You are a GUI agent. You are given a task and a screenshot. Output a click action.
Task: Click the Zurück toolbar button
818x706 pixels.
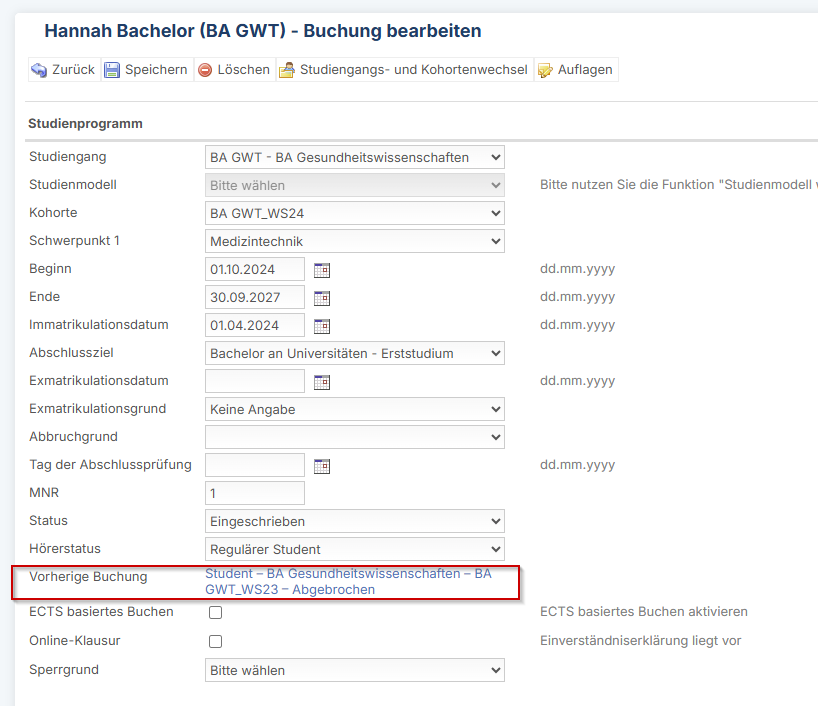tap(62, 69)
